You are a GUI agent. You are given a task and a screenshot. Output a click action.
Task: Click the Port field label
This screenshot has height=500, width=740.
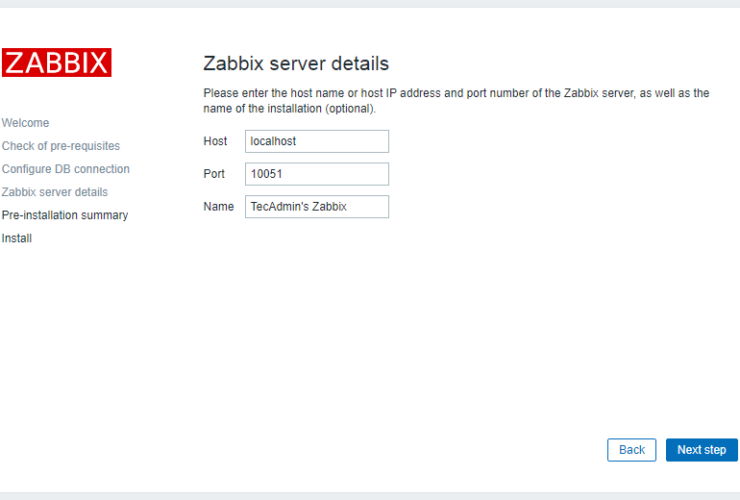214,174
